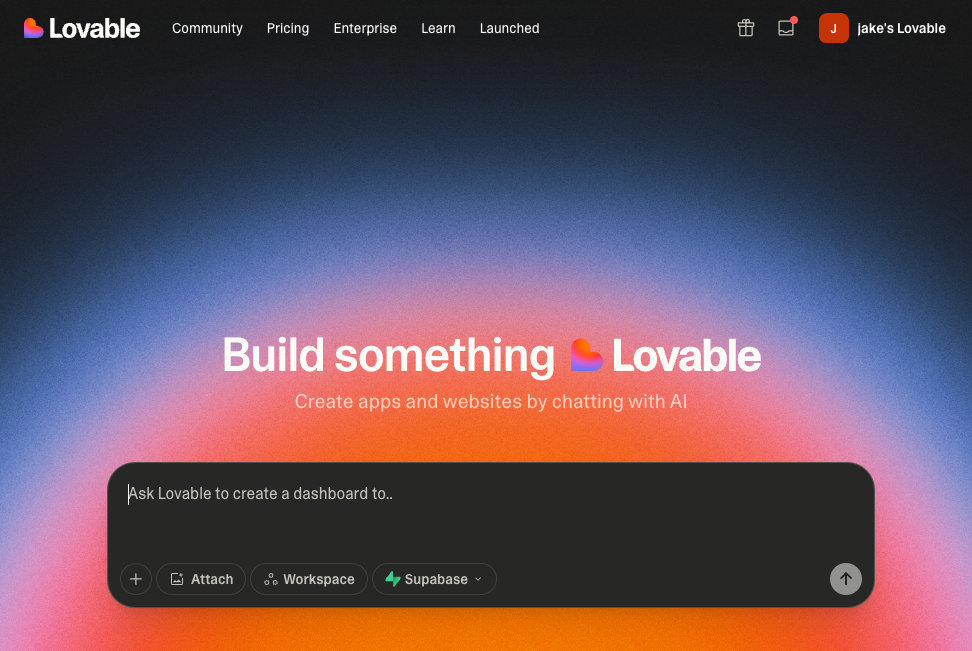Click the orange J avatar
Screen dimensions: 972x651
pos(833,28)
